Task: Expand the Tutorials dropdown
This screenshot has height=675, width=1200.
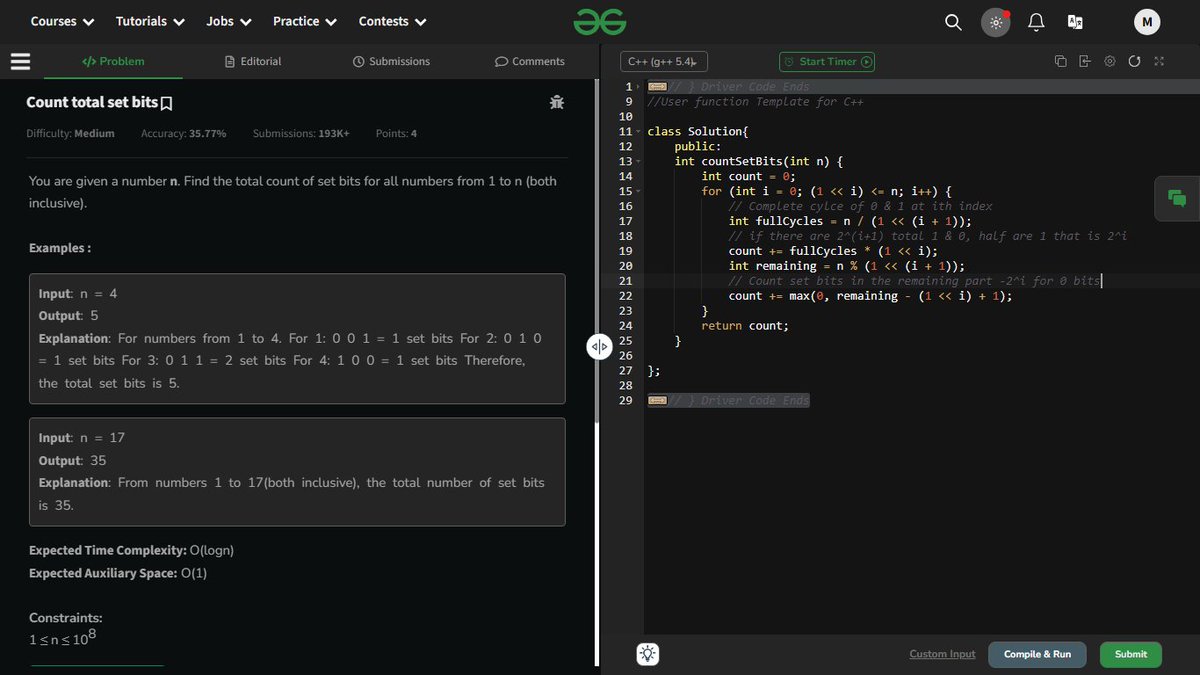Action: 150,21
